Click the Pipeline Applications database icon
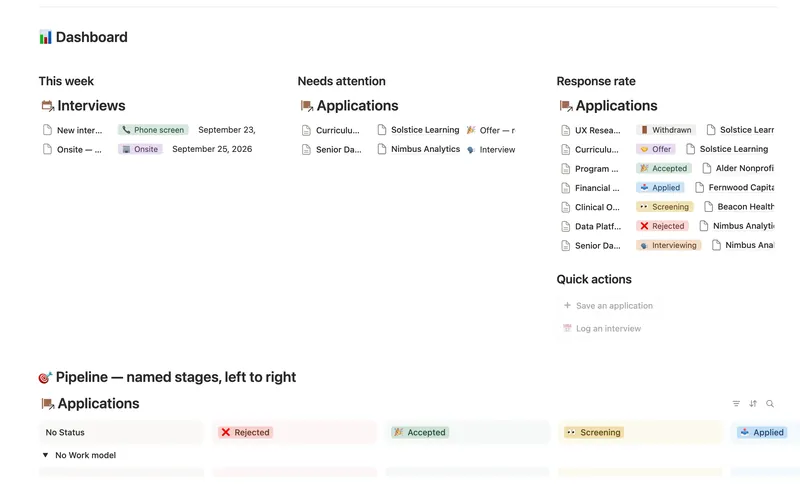The width and height of the screenshot is (800, 484). pyautogui.click(x=47, y=403)
